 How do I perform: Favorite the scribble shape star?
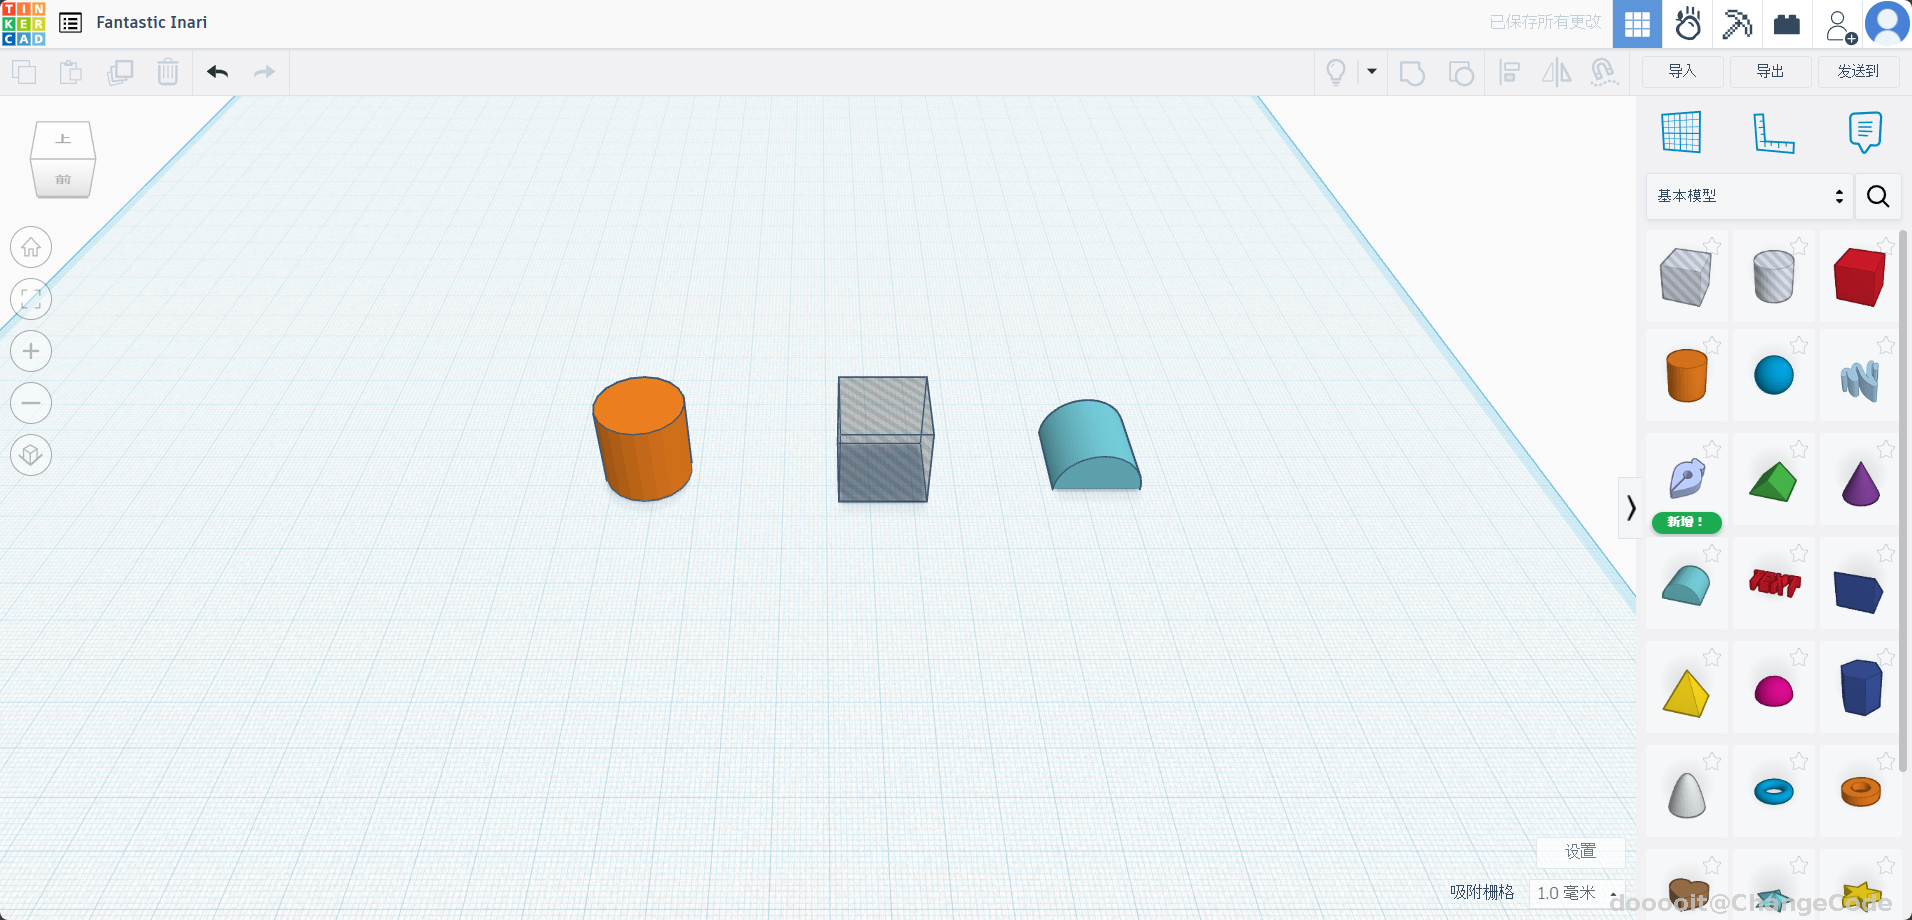(x=1886, y=345)
